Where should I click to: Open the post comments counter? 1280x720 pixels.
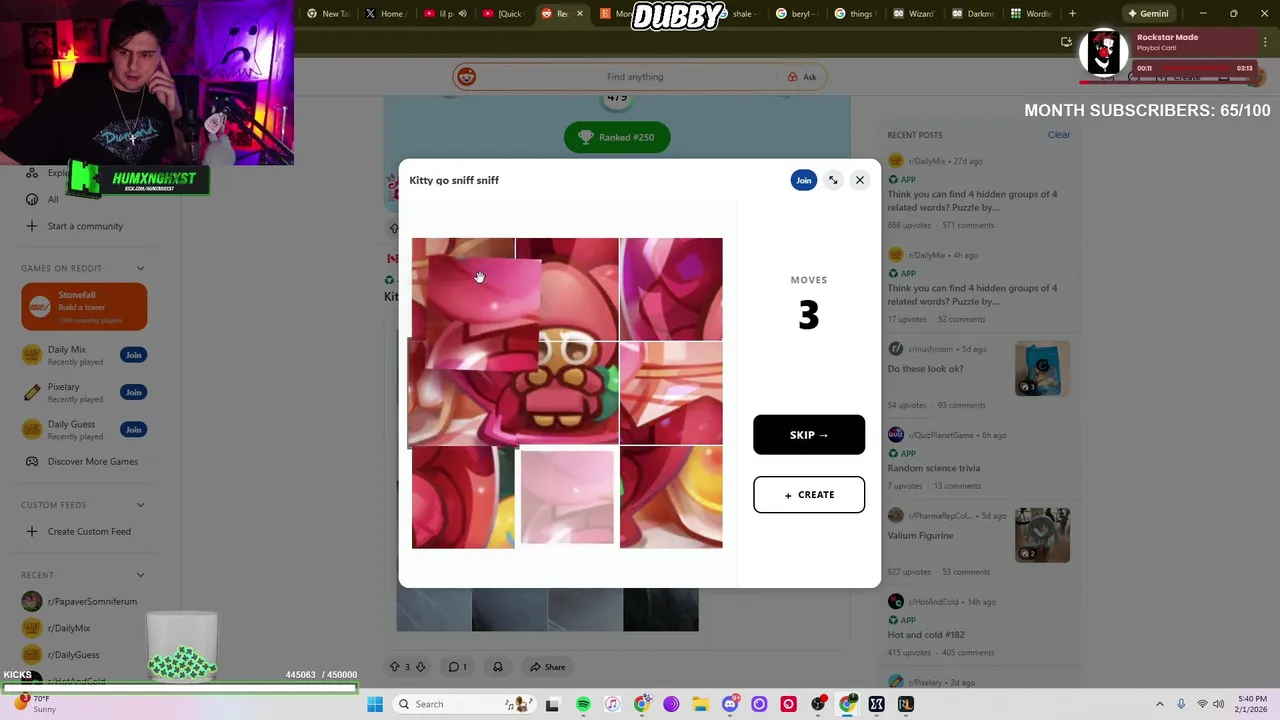click(457, 667)
